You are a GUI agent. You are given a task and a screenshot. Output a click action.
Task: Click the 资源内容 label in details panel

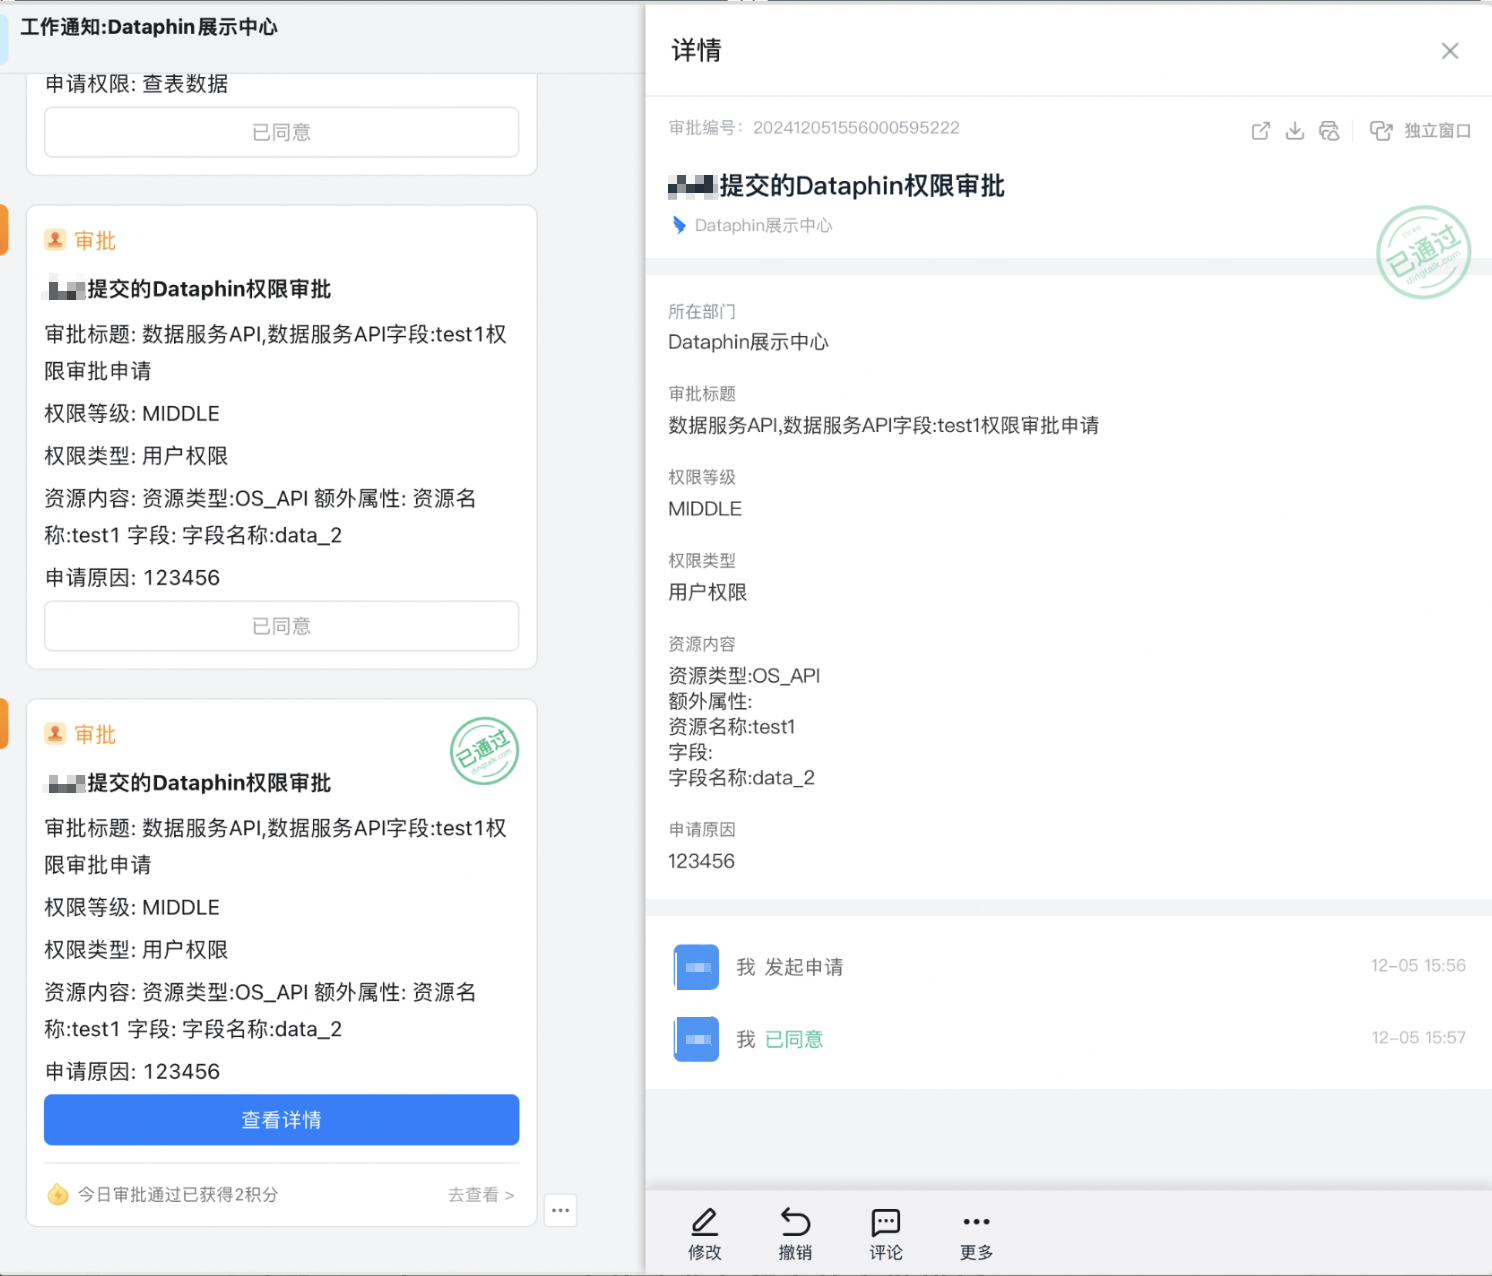(x=702, y=644)
